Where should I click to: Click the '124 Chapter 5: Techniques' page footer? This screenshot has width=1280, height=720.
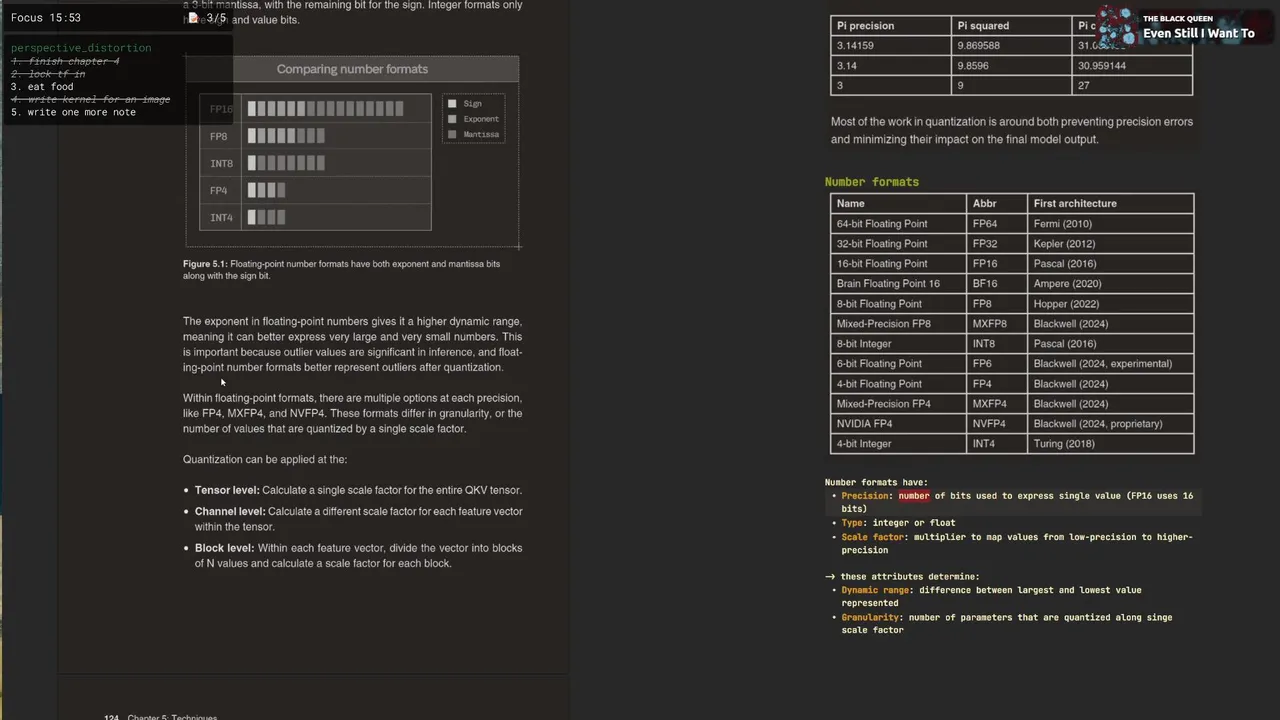click(160, 717)
